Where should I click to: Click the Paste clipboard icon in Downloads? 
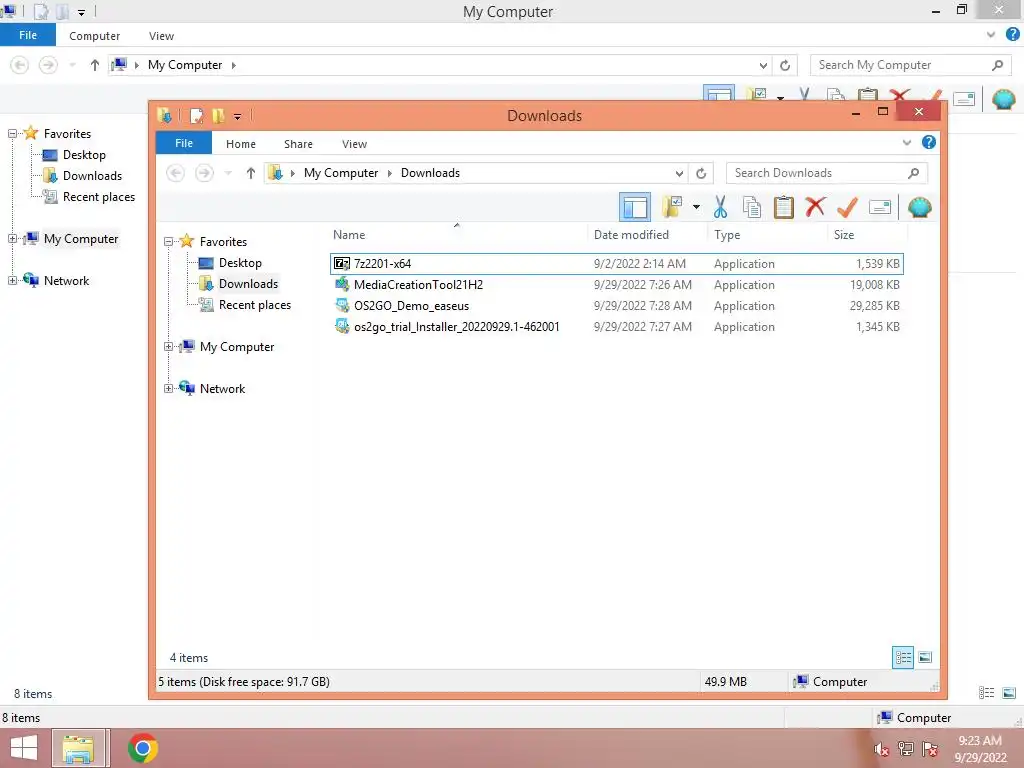tap(783, 207)
